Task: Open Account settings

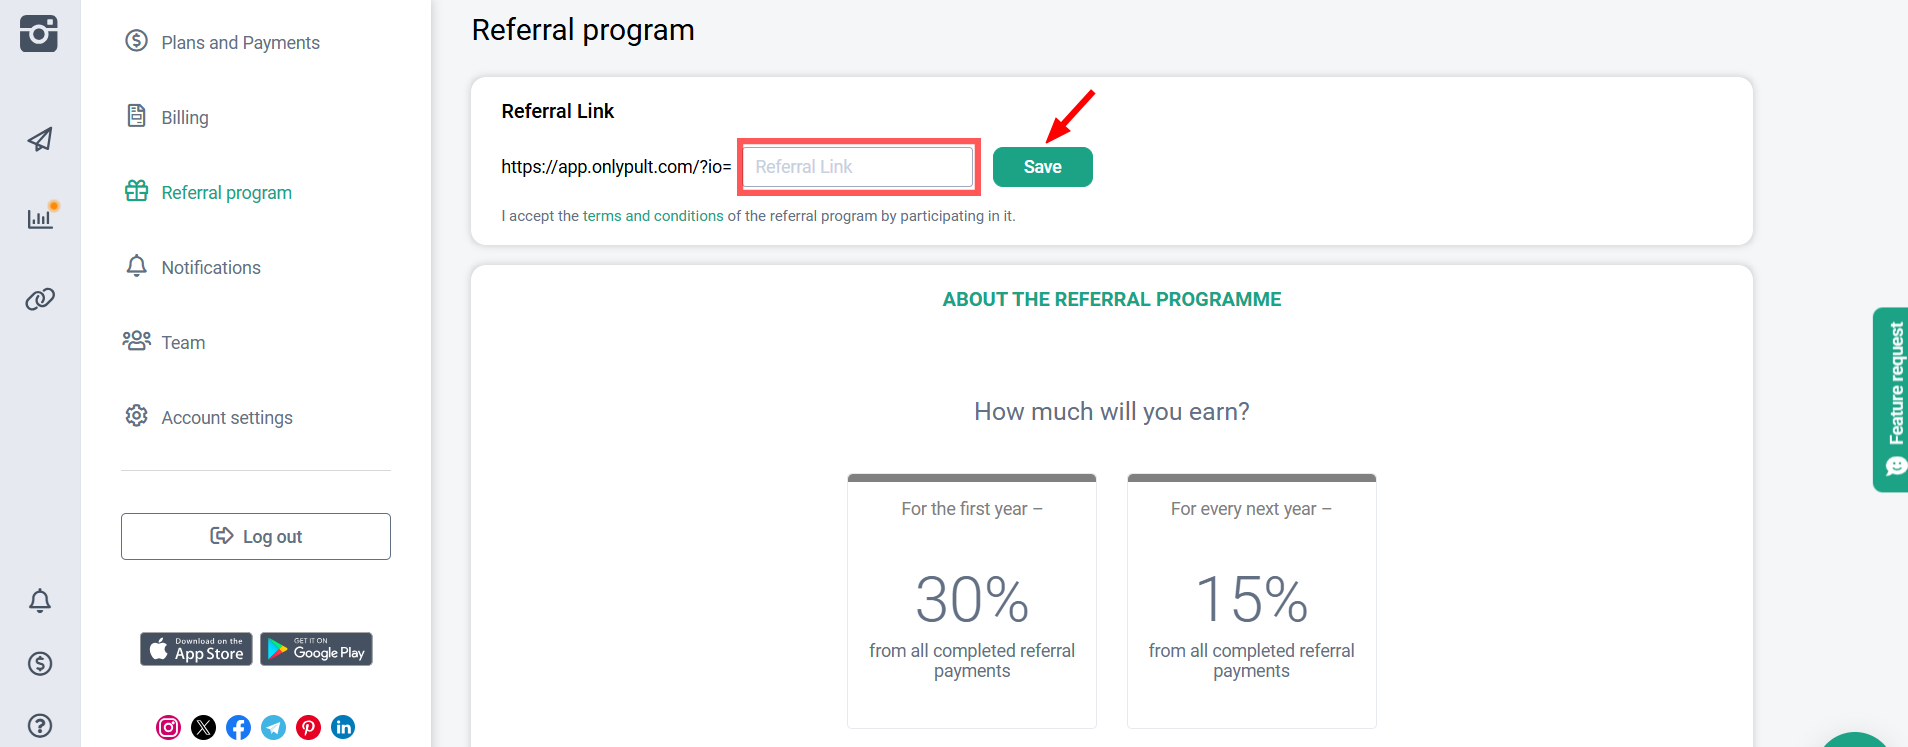Action: pyautogui.click(x=227, y=418)
